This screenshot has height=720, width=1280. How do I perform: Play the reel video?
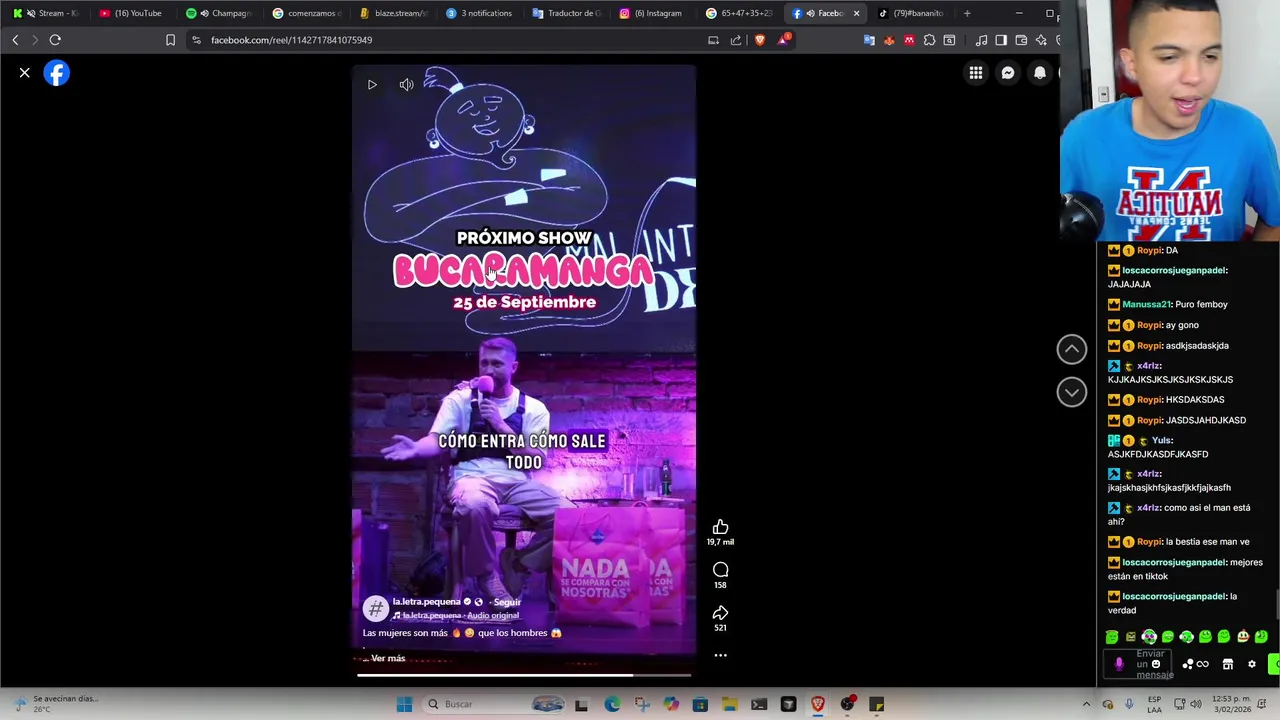[x=372, y=85]
